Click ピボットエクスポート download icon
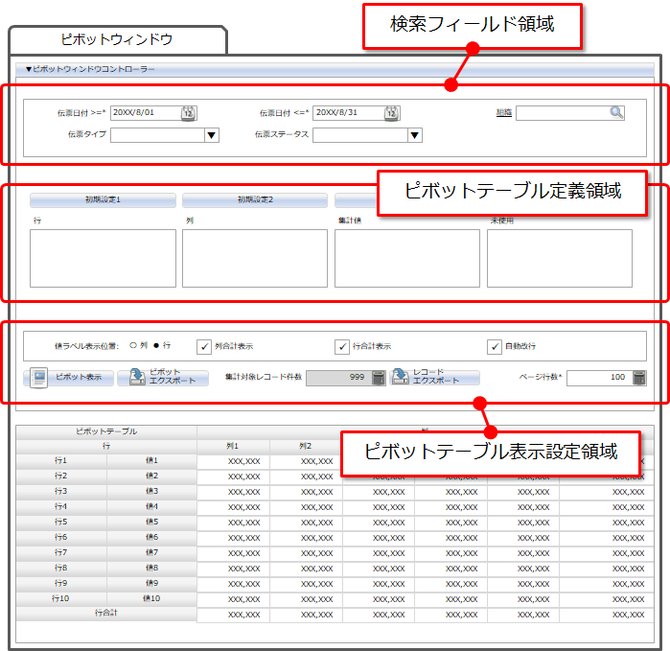670x651 pixels. point(137,377)
